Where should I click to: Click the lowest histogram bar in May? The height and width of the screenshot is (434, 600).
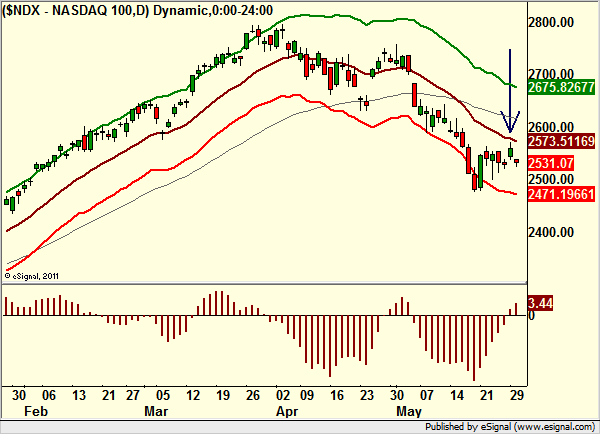click(x=474, y=348)
